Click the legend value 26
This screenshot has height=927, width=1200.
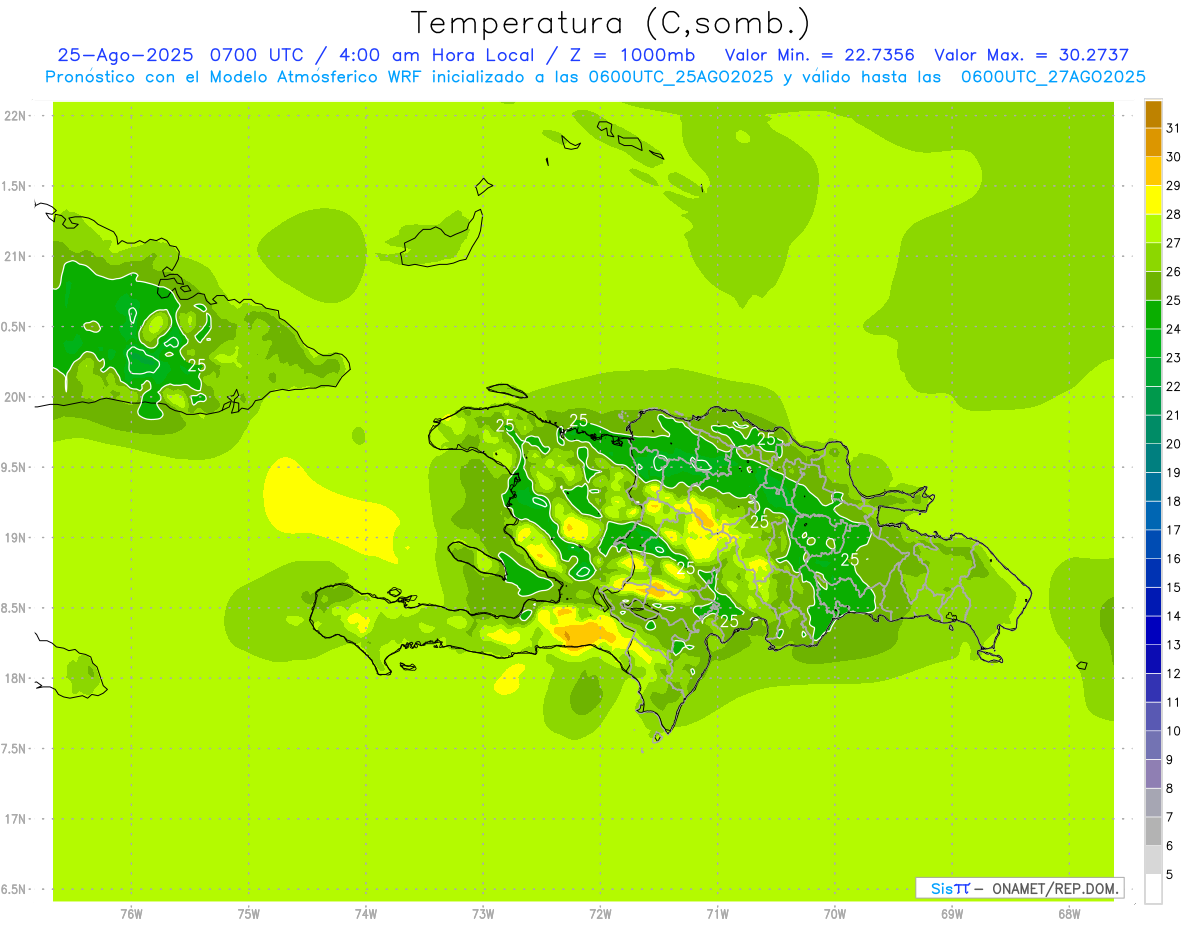(1174, 271)
